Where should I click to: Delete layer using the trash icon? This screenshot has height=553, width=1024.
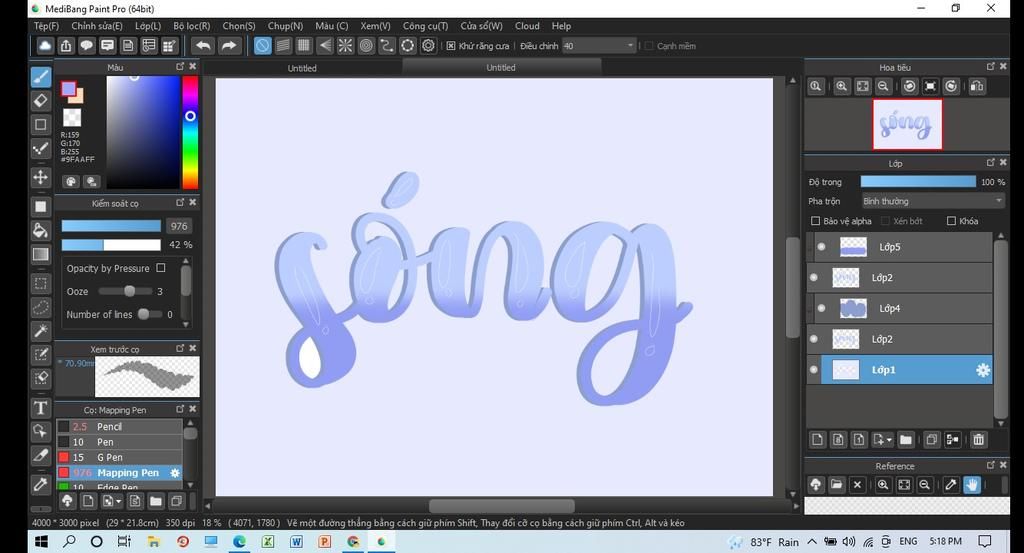coord(978,439)
